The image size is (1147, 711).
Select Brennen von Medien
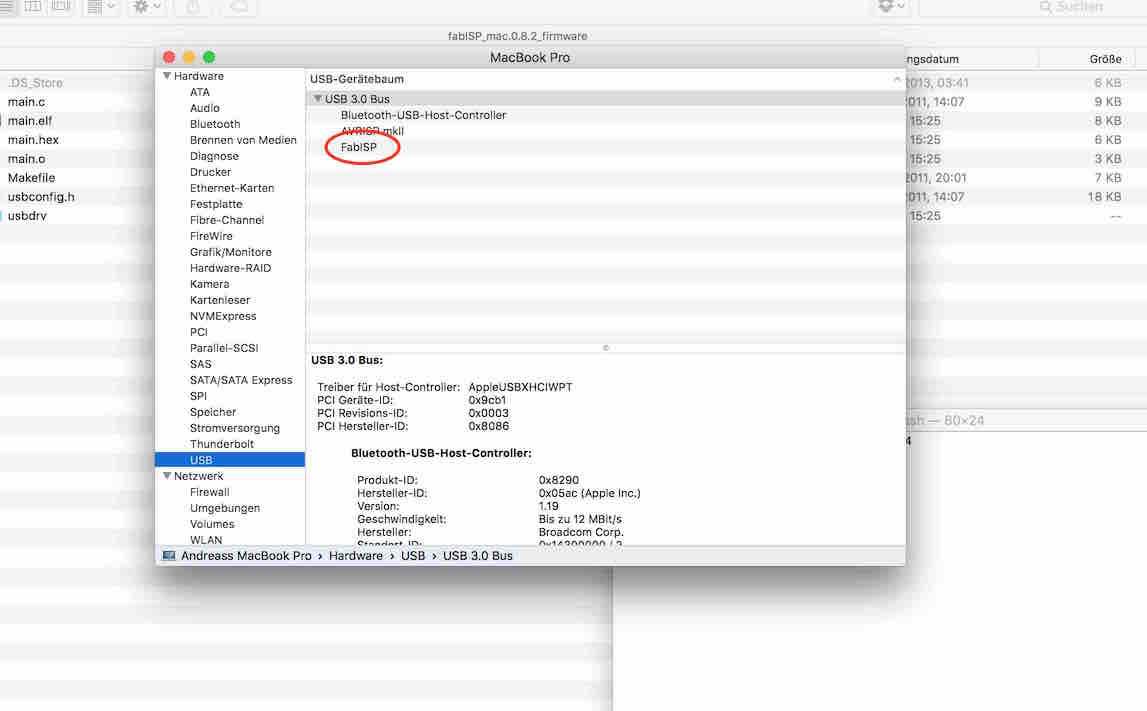(243, 140)
